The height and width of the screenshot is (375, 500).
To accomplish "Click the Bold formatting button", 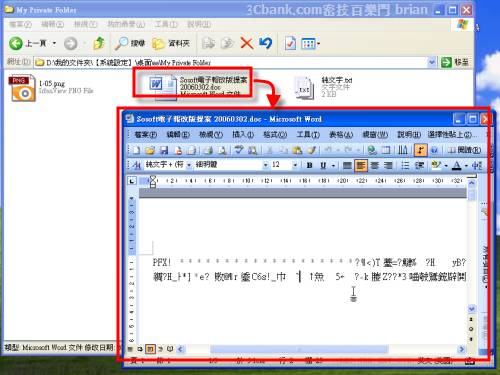I will click(x=310, y=165).
